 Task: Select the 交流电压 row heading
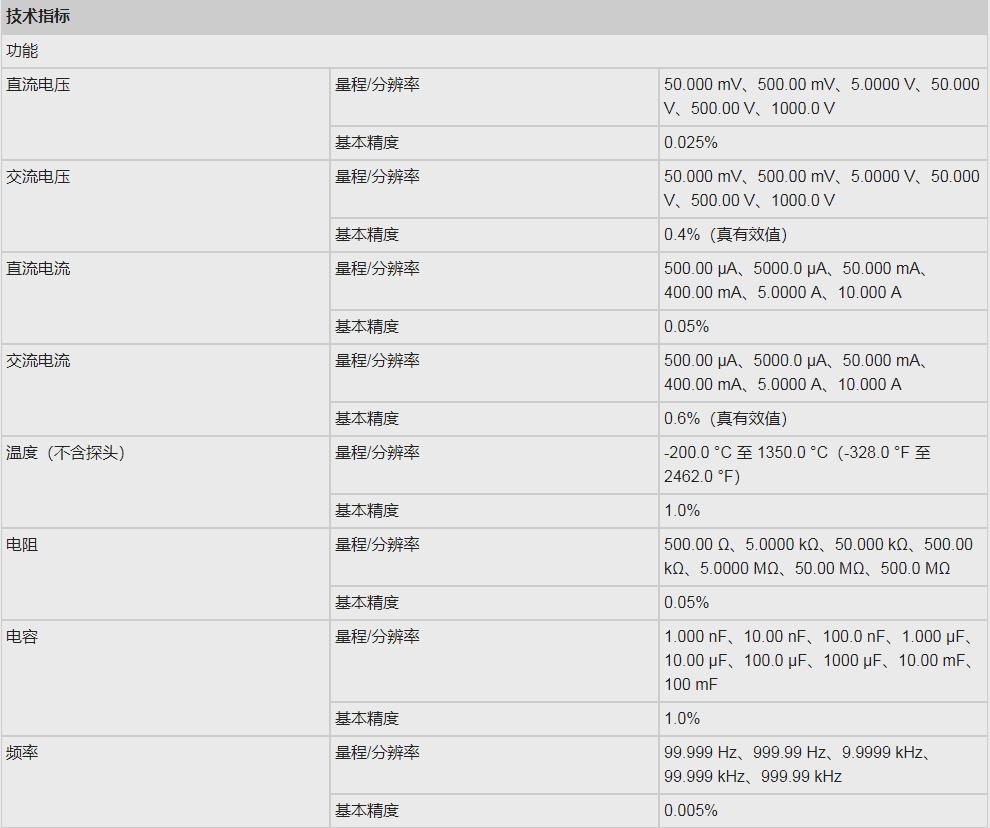tap(38, 177)
